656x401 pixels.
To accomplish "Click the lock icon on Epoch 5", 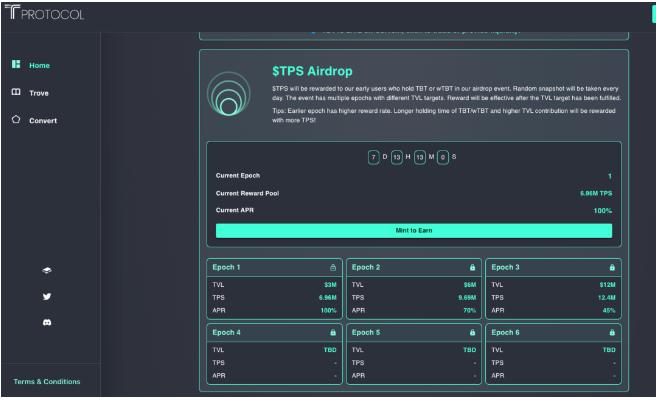I will (x=472, y=332).
